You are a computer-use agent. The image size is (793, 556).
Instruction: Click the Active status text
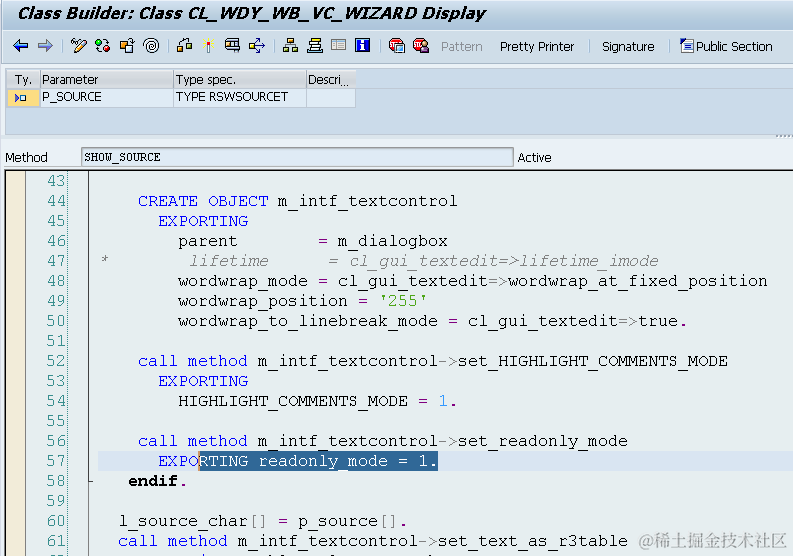(x=534, y=158)
